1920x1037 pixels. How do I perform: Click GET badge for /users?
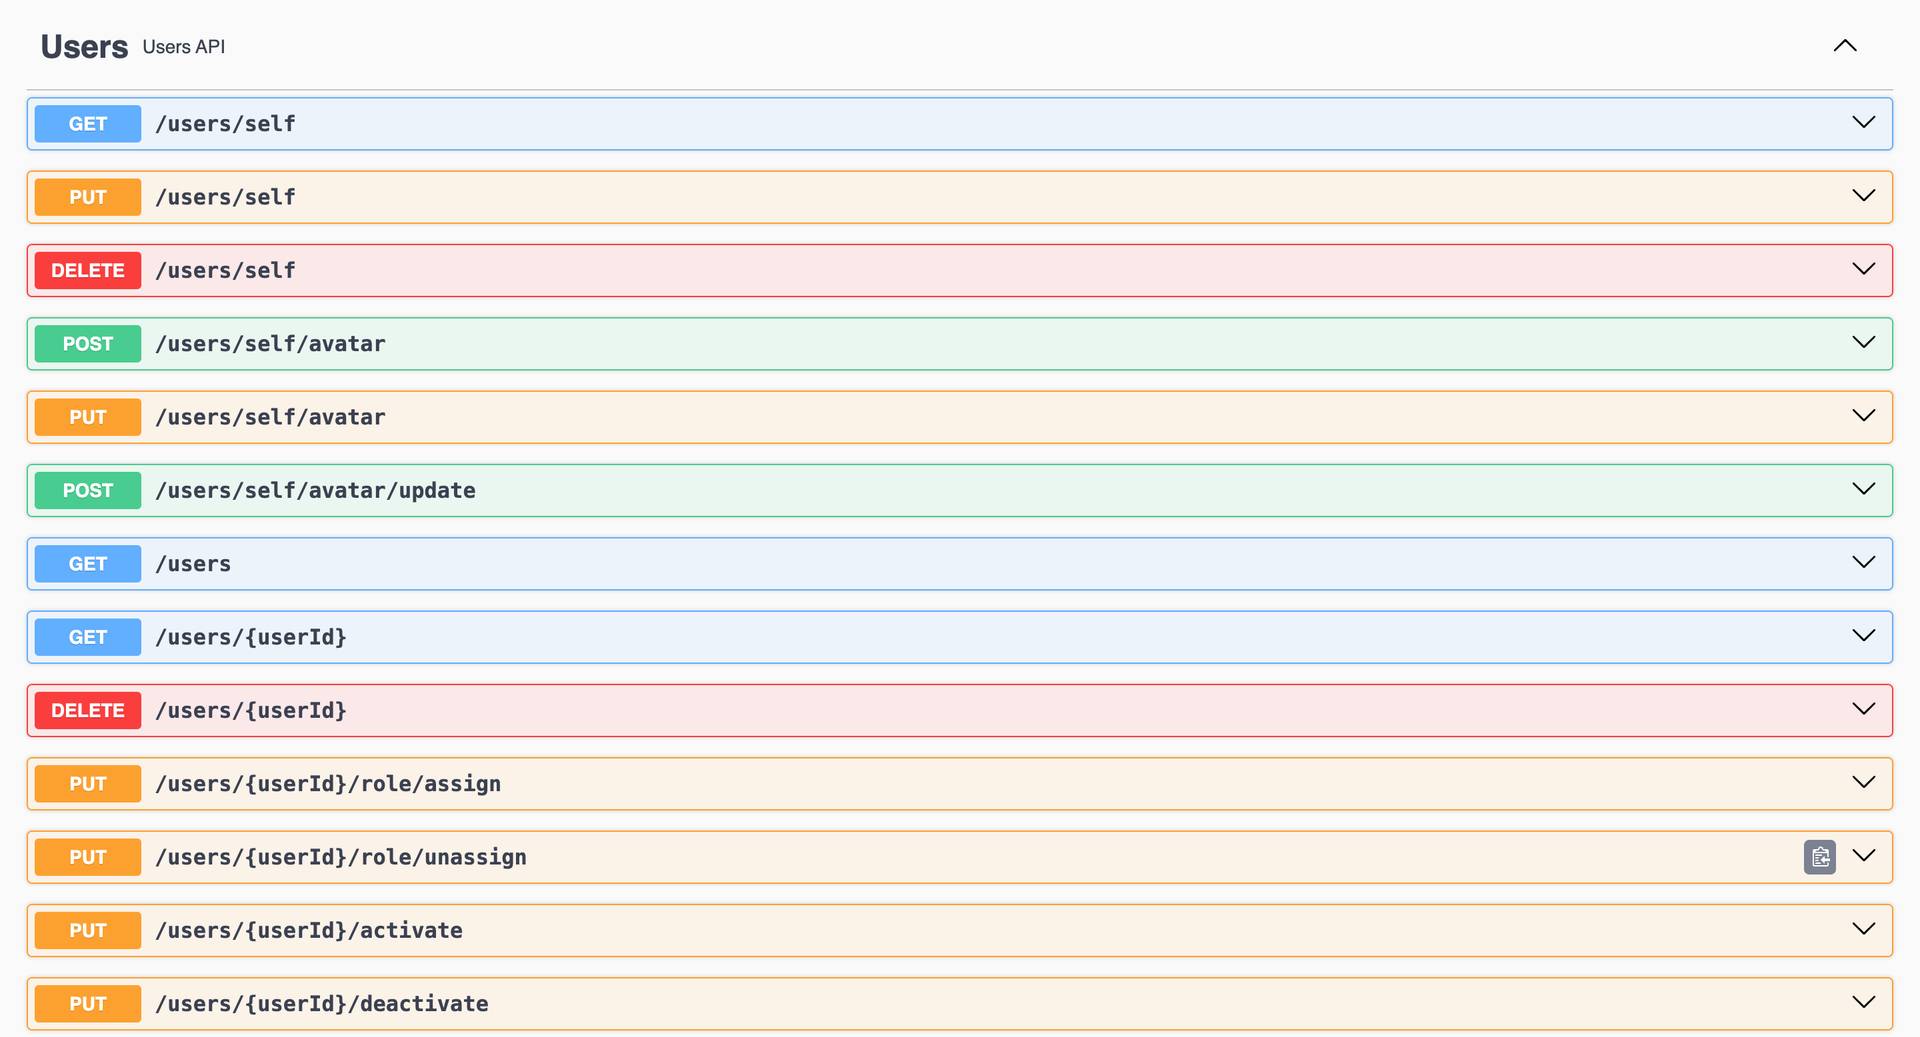(88, 564)
